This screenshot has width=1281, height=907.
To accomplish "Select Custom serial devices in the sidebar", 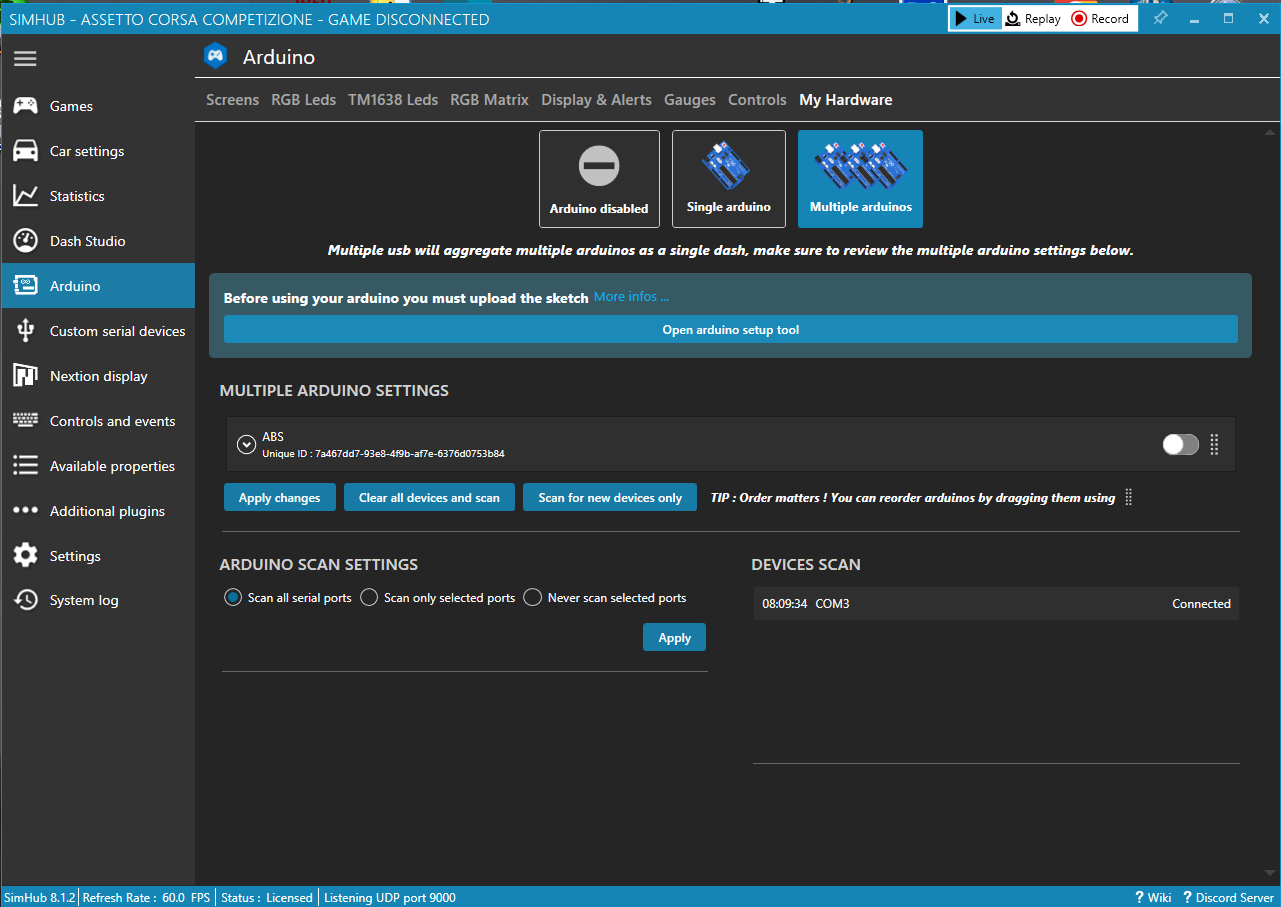I will click(117, 330).
